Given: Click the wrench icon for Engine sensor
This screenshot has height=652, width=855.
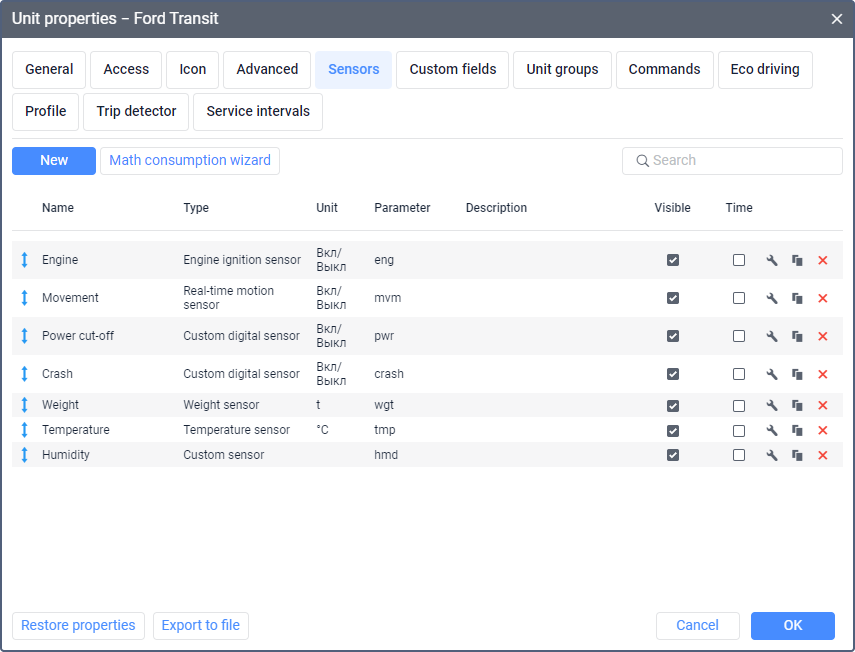Looking at the screenshot, I should tap(772, 260).
